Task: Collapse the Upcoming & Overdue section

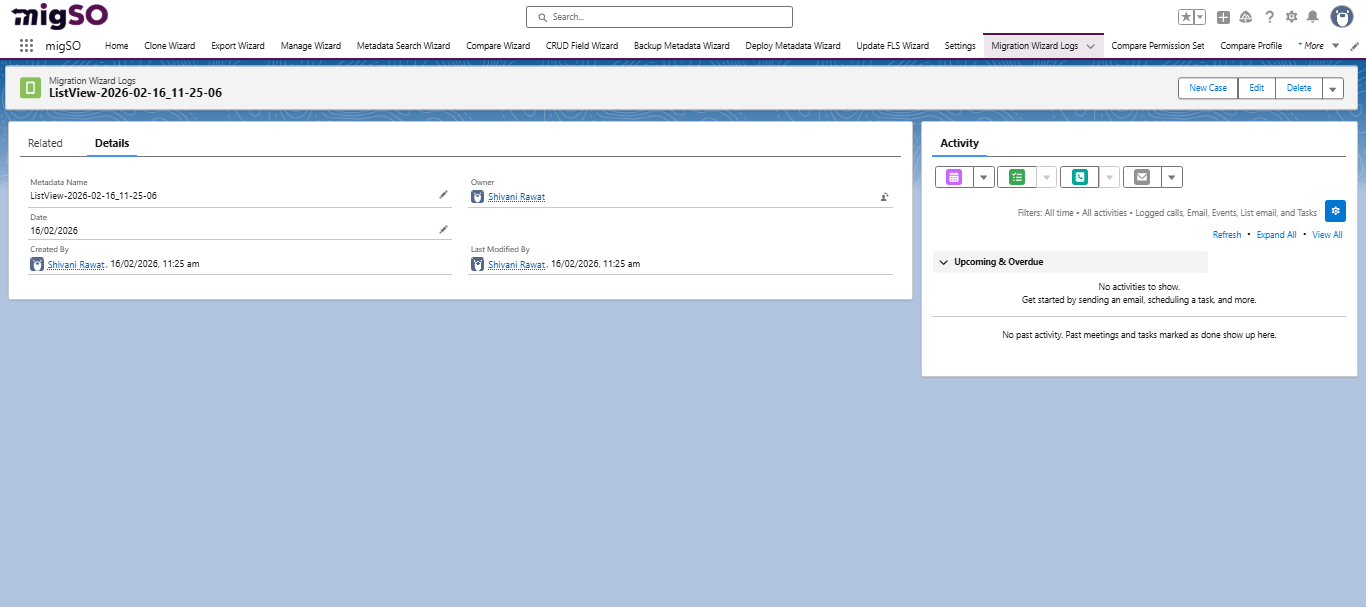Action: [943, 261]
